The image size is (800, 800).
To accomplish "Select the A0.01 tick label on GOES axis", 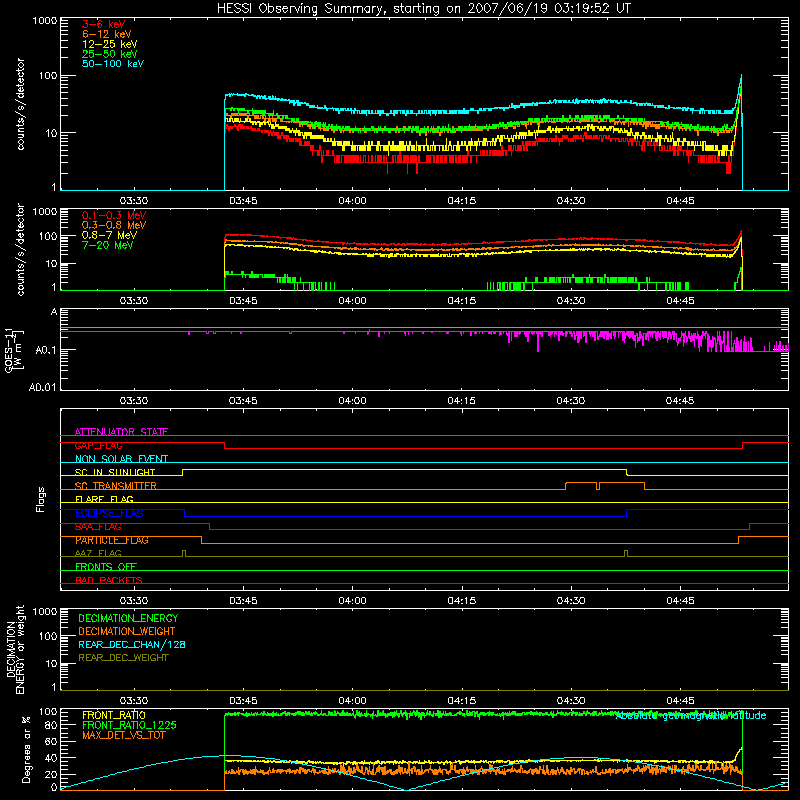I will click(42, 387).
